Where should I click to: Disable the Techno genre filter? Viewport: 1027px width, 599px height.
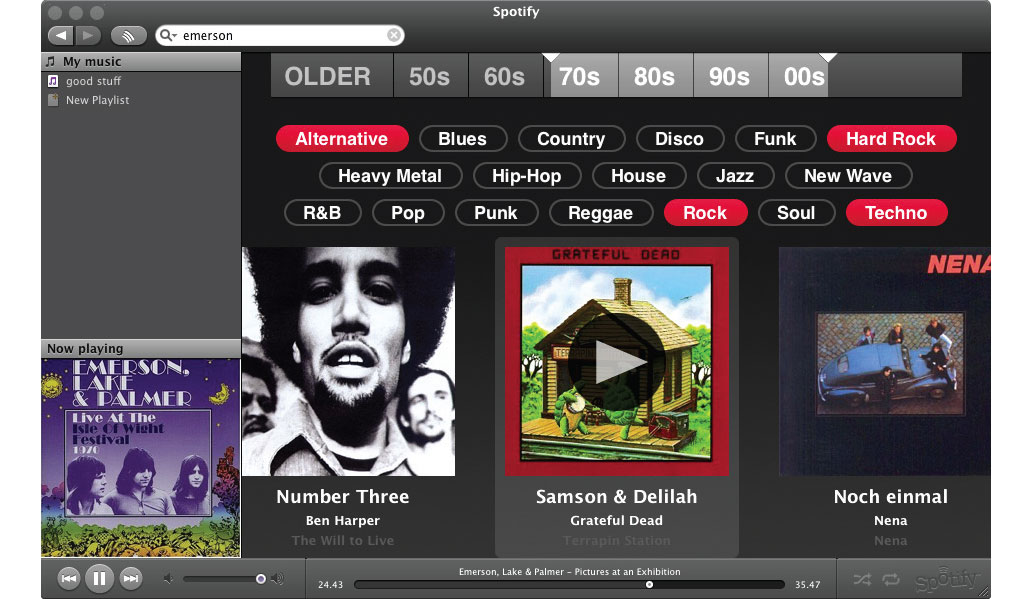(x=897, y=213)
